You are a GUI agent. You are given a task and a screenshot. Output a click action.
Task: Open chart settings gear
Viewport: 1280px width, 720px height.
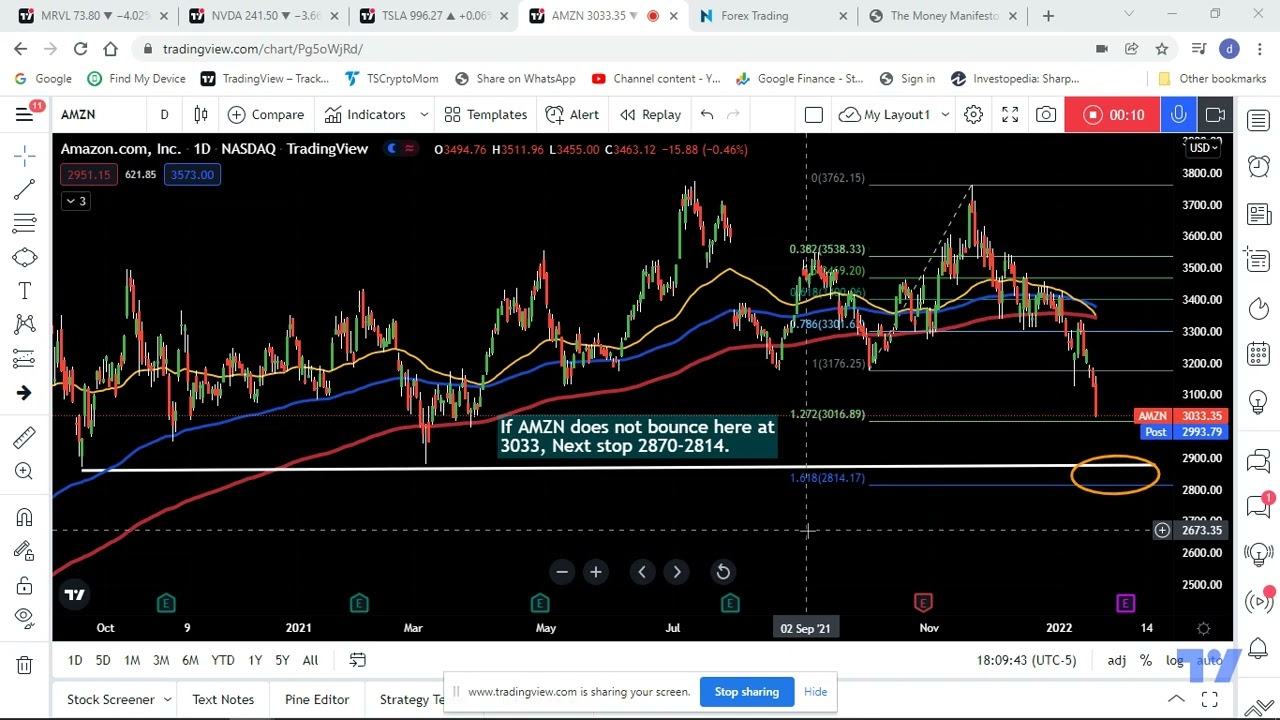click(x=973, y=115)
